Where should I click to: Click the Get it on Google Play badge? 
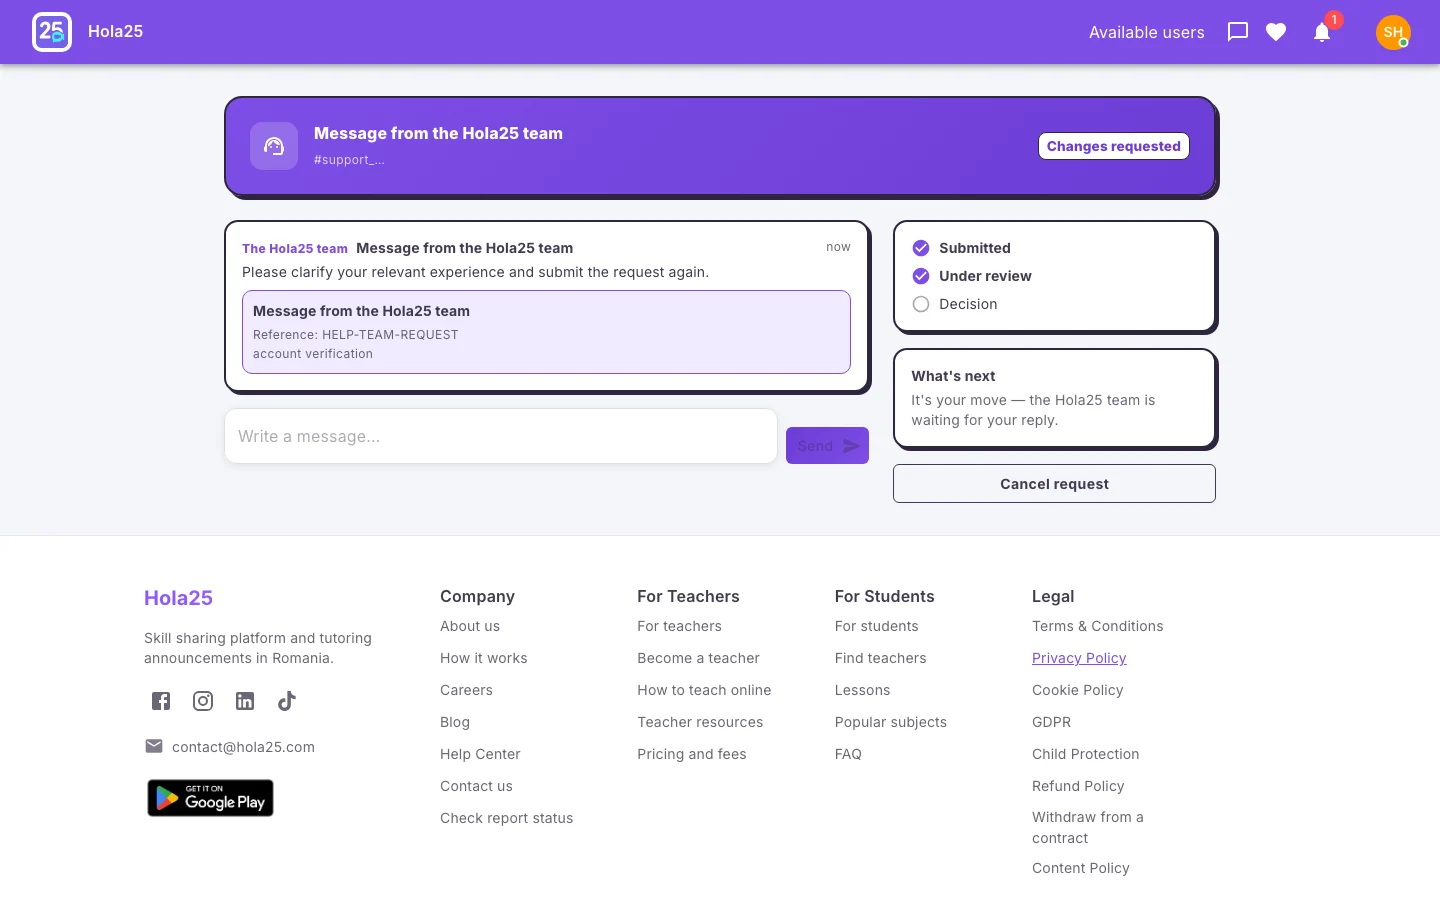point(210,798)
